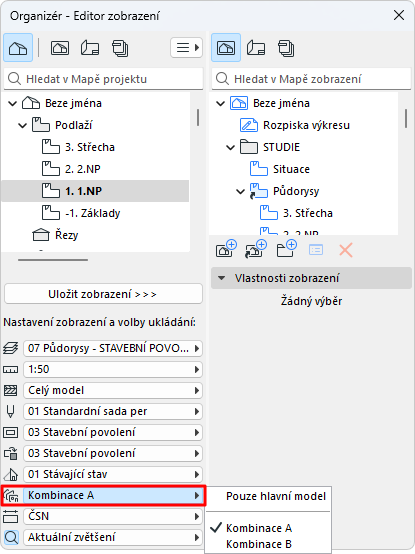
Task: Click the scale ruler icon
Action: [11, 370]
